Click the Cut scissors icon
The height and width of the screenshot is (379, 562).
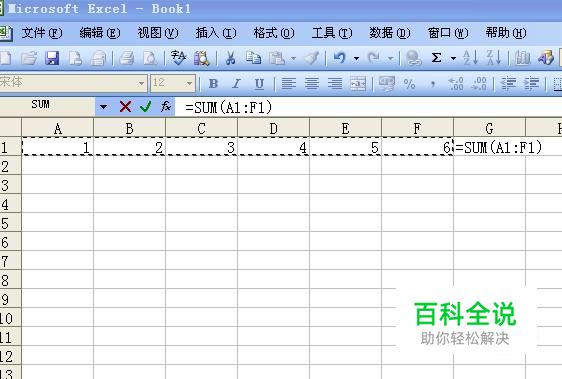230,58
